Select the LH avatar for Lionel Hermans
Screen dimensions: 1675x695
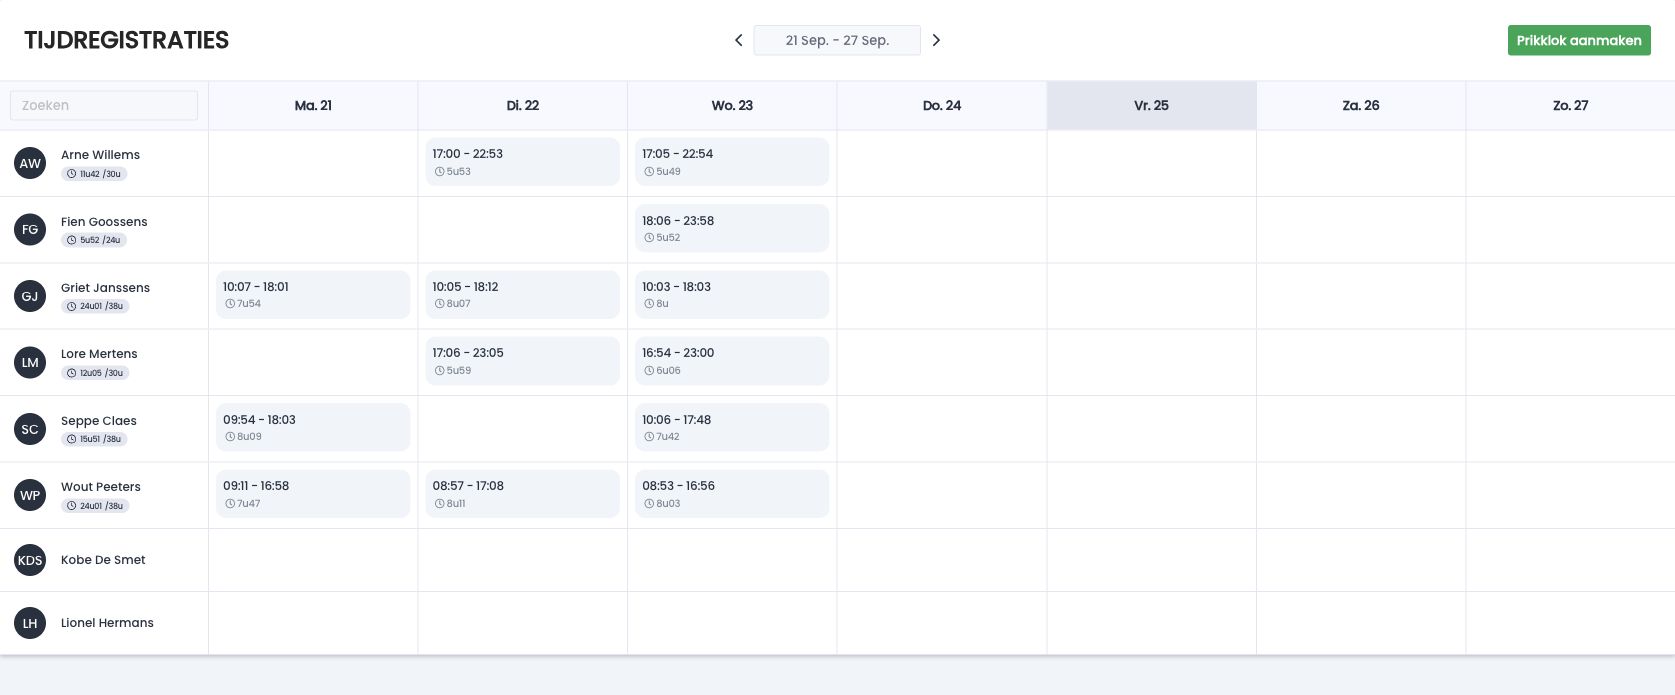point(30,623)
